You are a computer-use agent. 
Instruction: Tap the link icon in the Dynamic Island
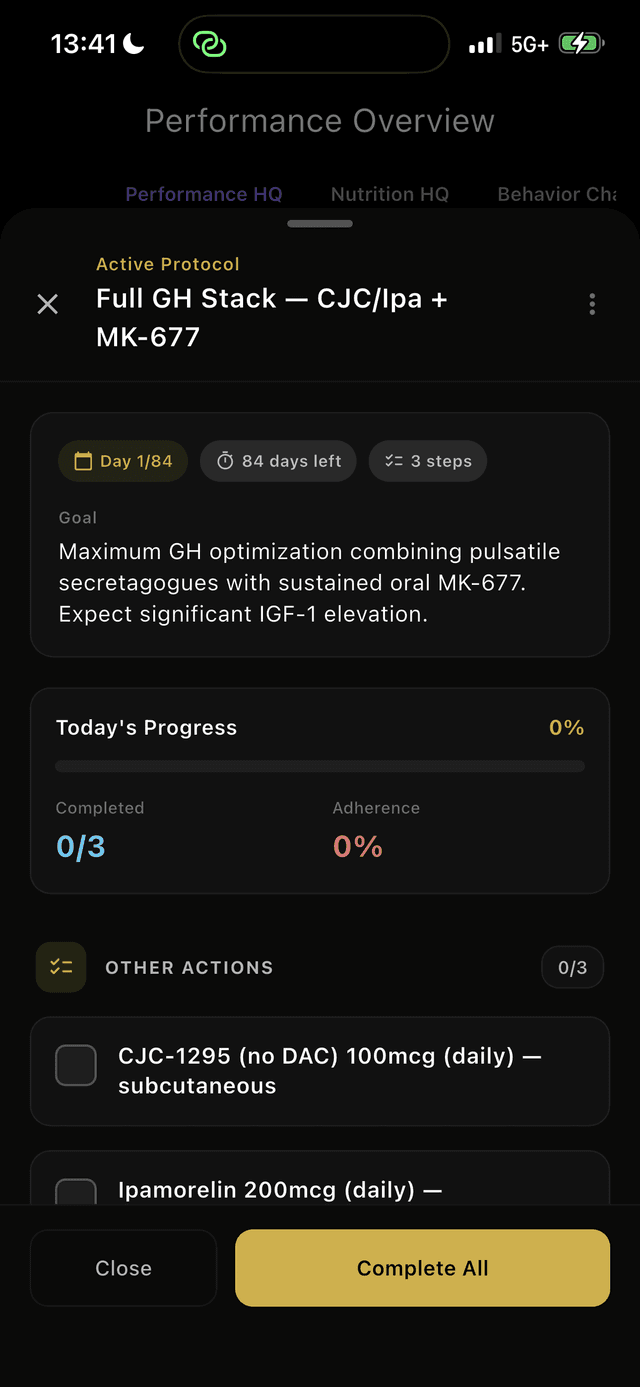pos(210,44)
